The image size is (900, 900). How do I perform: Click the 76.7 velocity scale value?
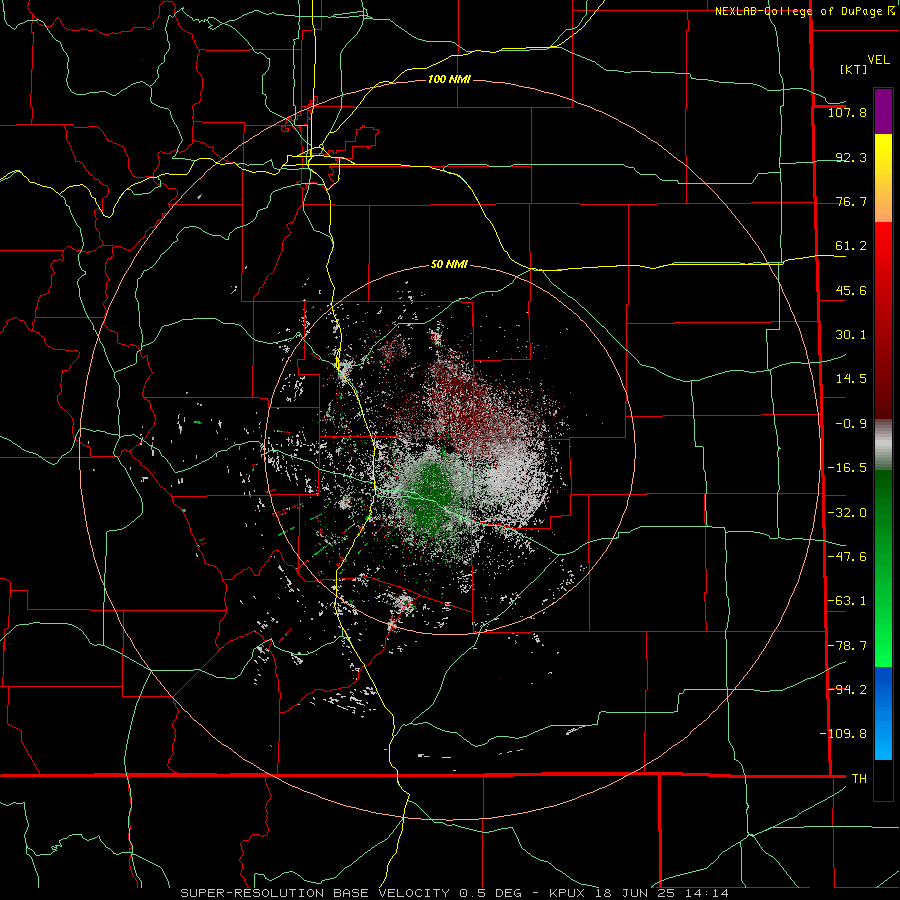click(851, 201)
